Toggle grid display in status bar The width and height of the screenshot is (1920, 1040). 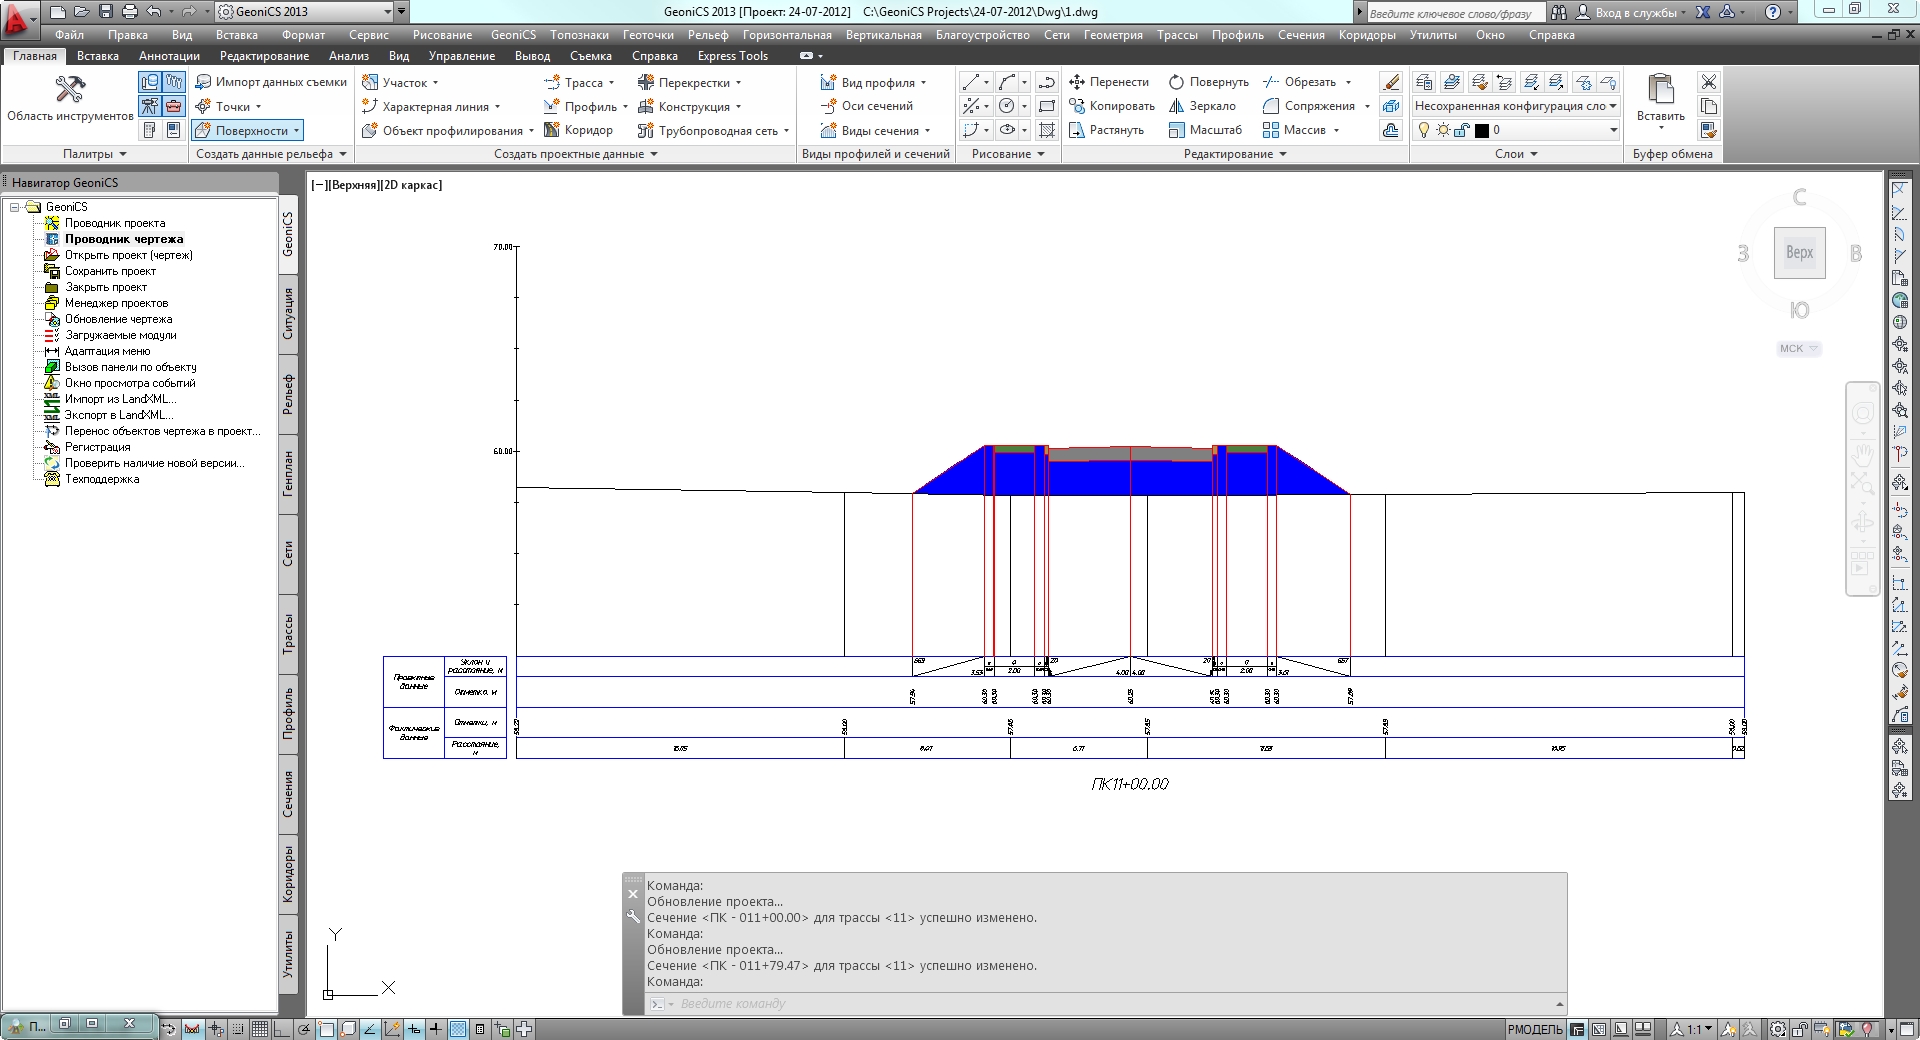(x=260, y=1029)
